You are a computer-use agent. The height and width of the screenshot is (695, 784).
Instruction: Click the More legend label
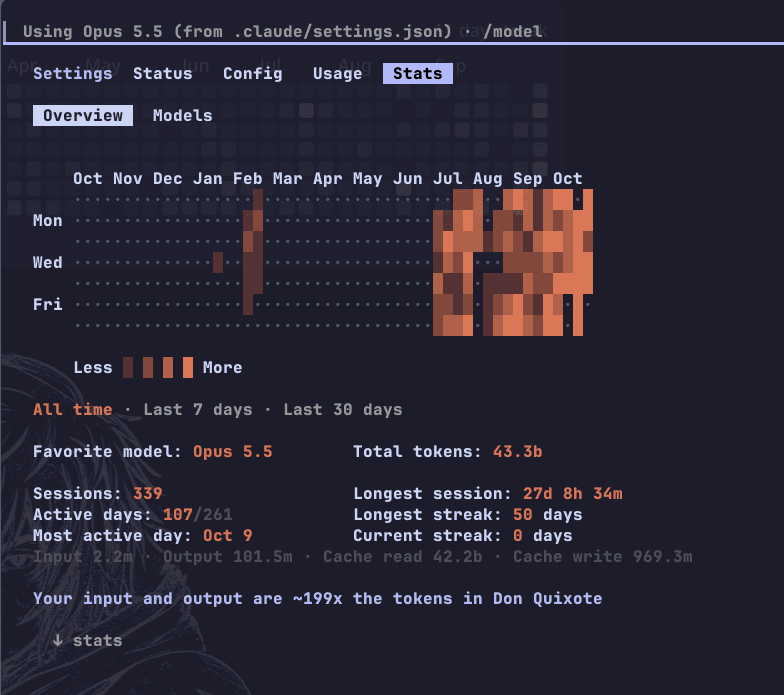pyautogui.click(x=222, y=368)
